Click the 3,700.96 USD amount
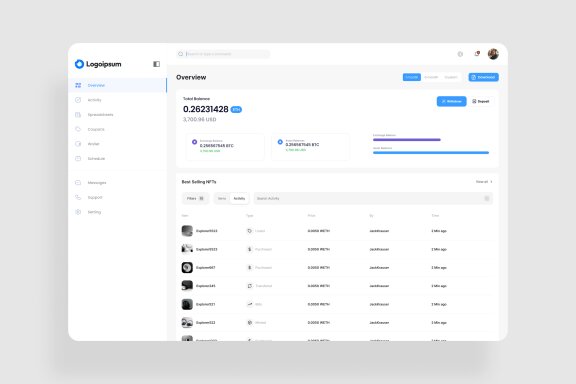 pos(199,119)
